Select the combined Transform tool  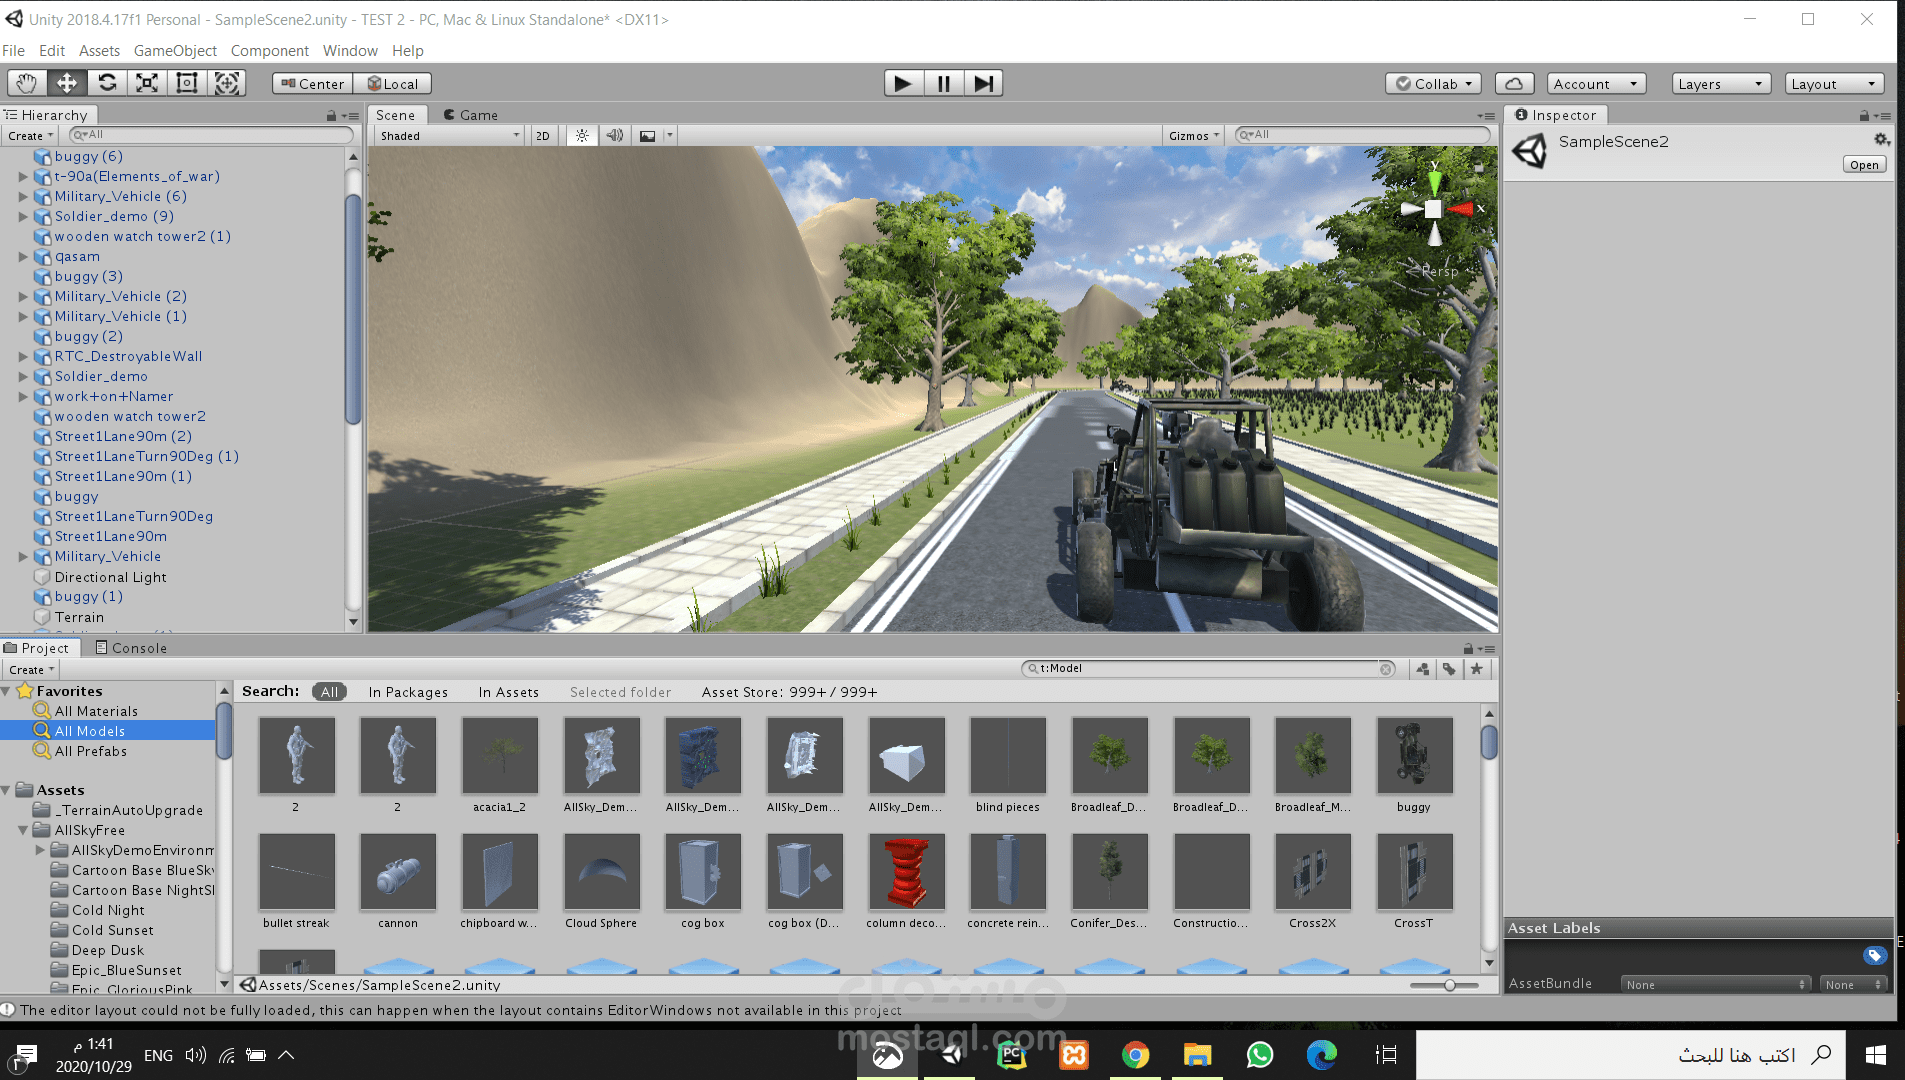tap(227, 83)
